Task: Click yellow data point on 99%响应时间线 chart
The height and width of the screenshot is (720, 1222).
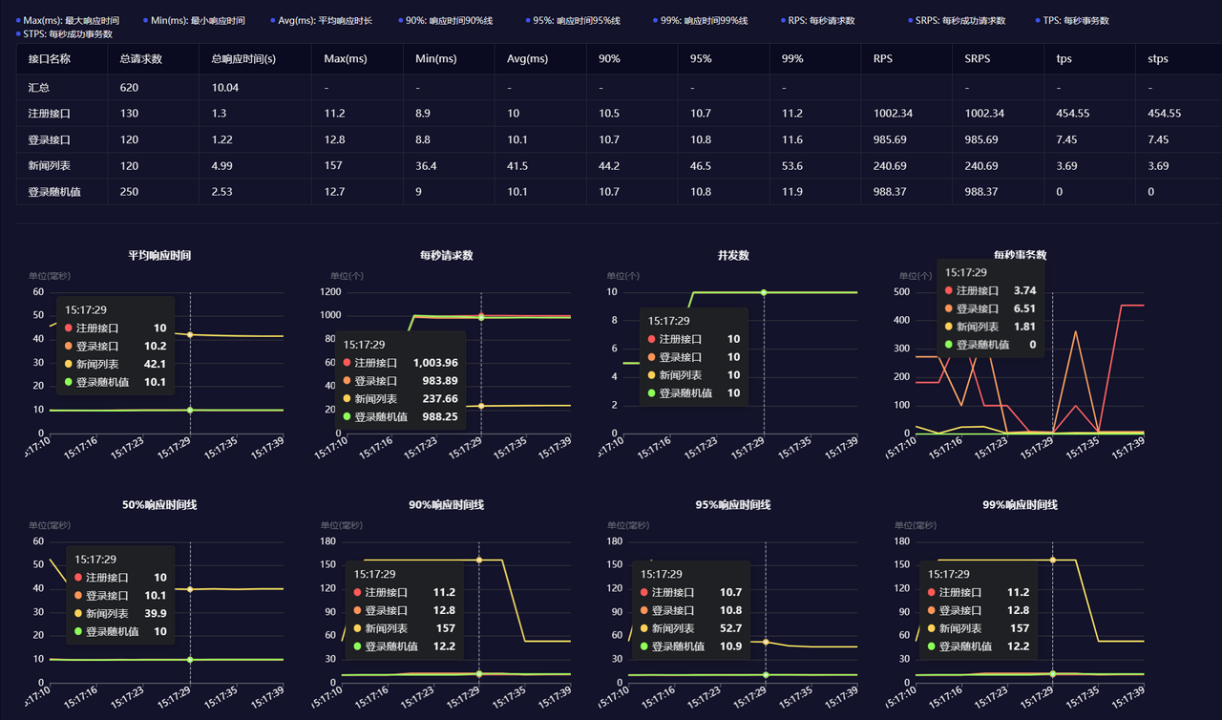Action: click(1052, 560)
